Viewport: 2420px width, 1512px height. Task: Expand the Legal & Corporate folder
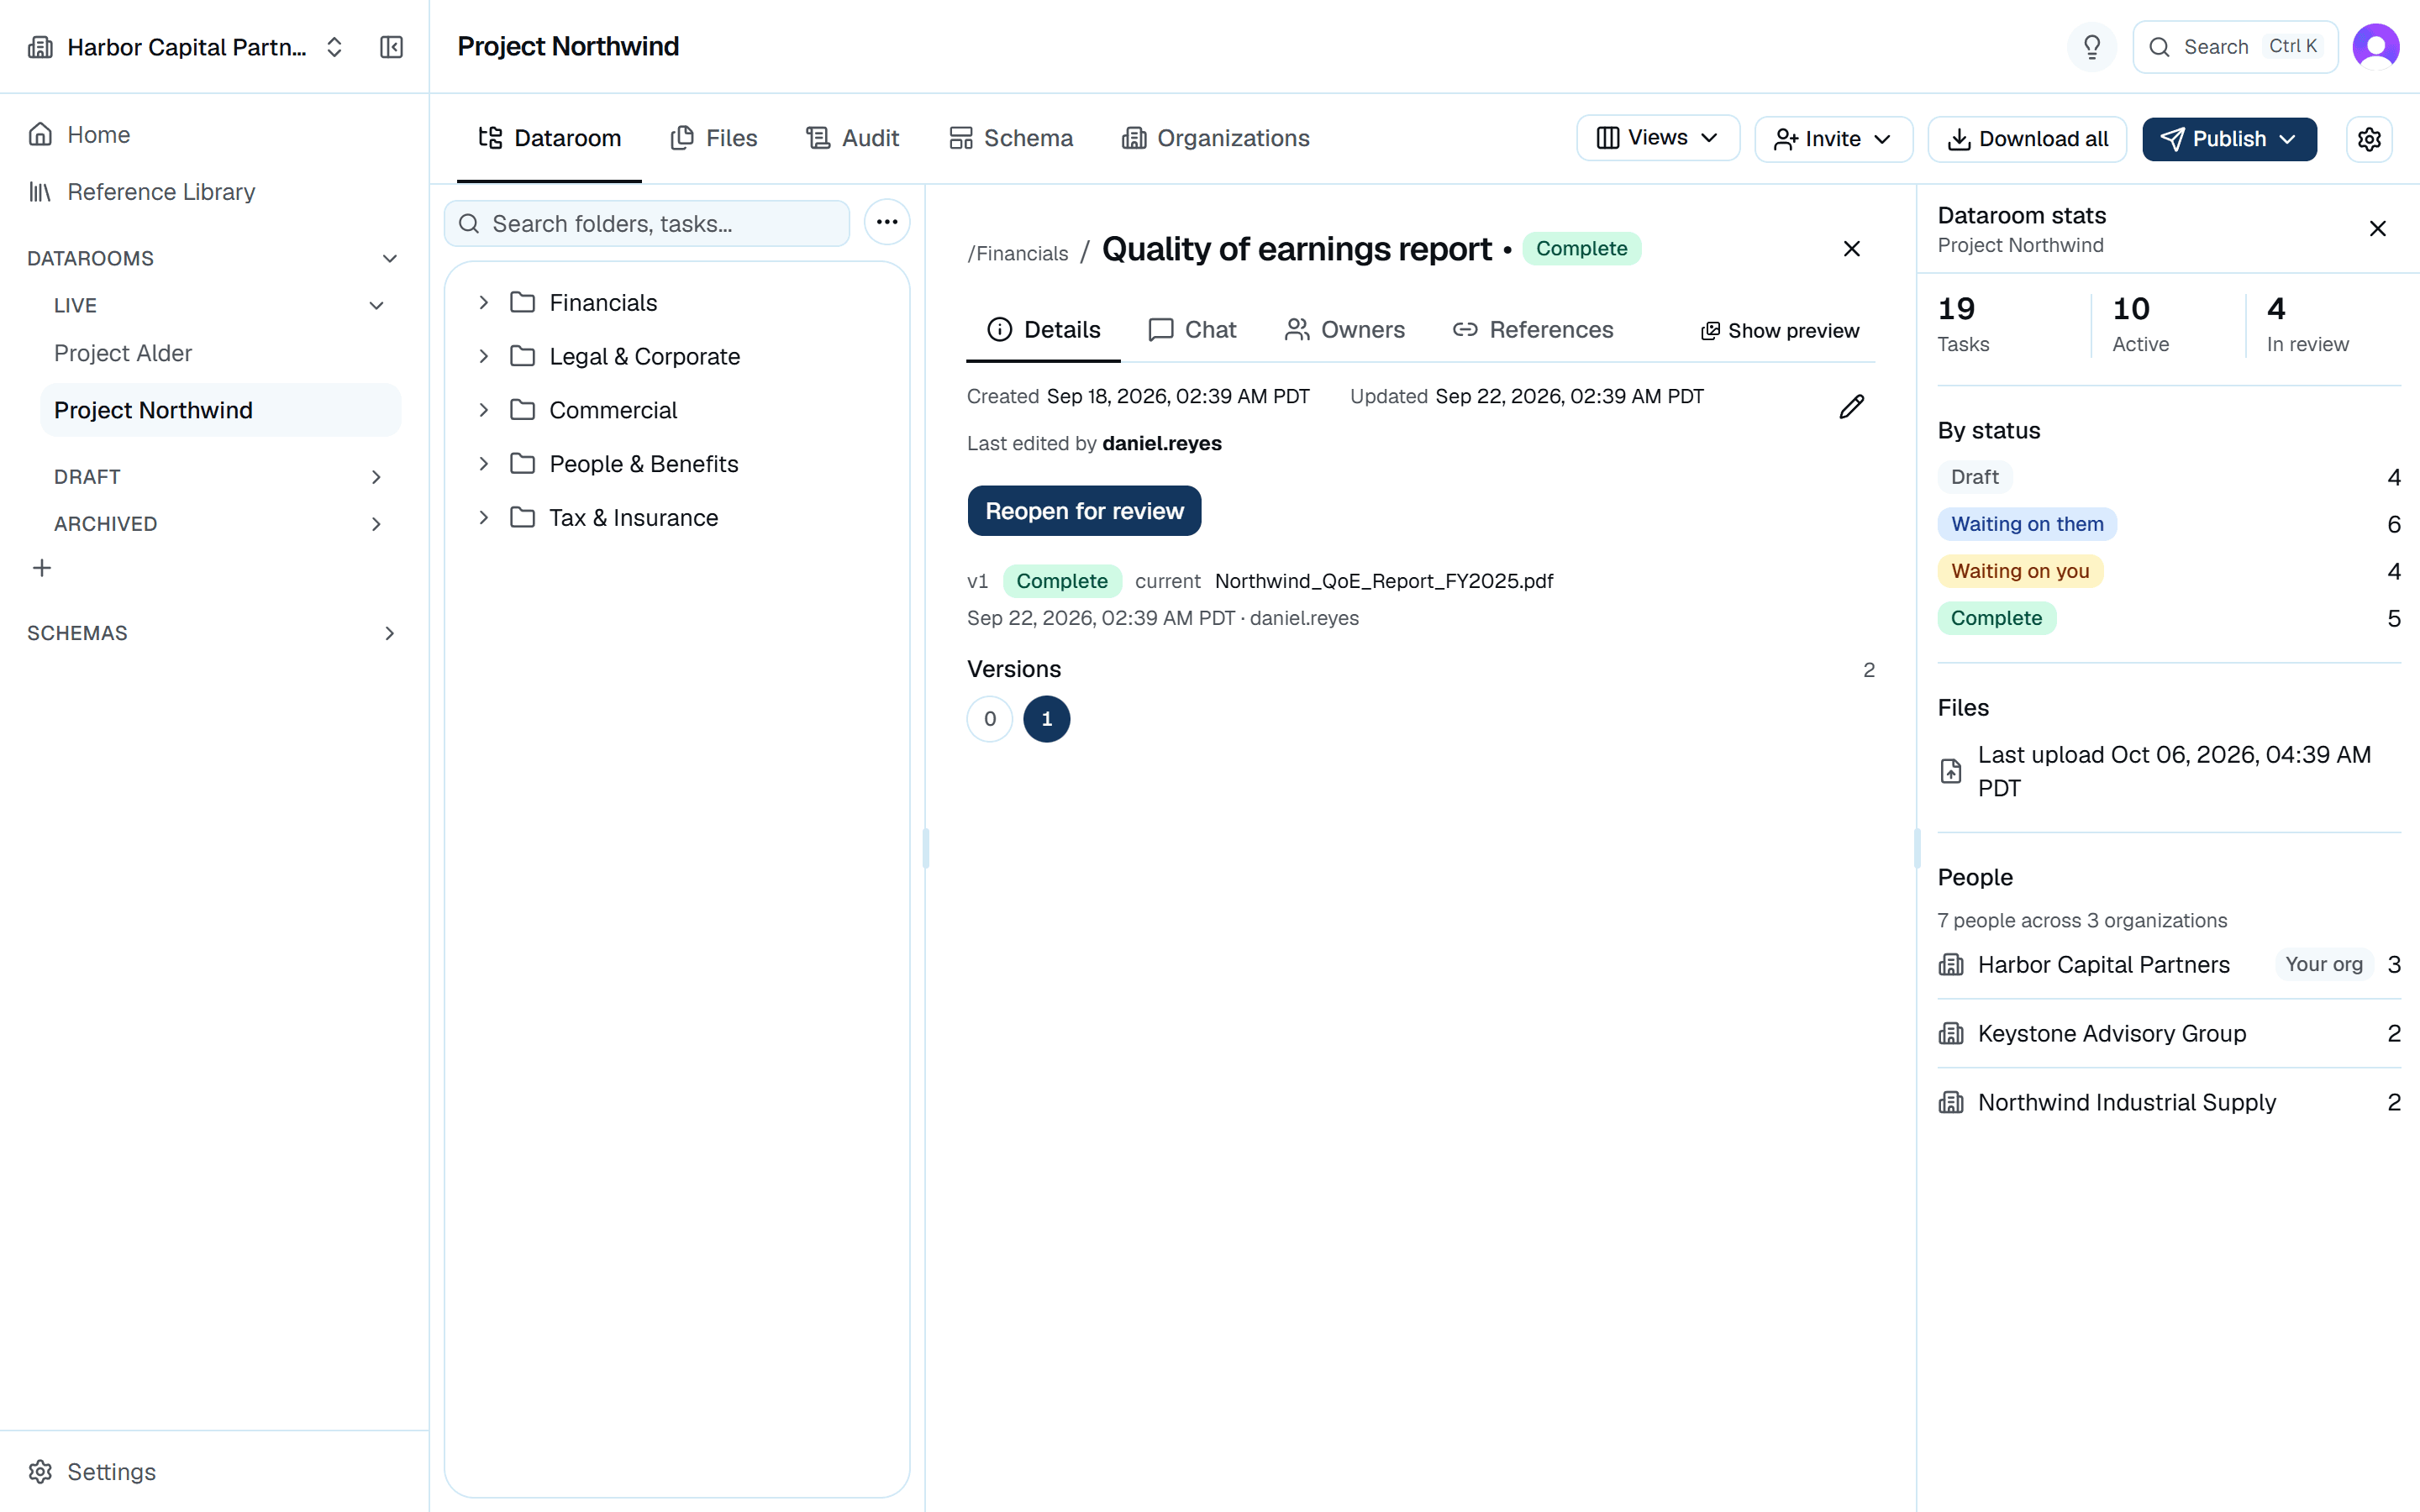tap(483, 356)
